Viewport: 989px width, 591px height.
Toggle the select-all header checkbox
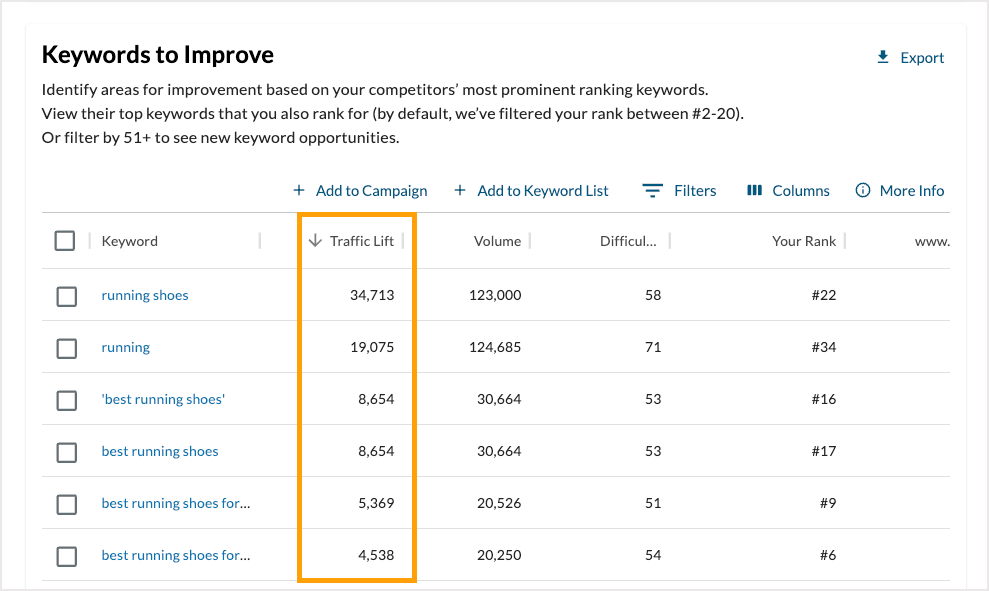coord(65,241)
